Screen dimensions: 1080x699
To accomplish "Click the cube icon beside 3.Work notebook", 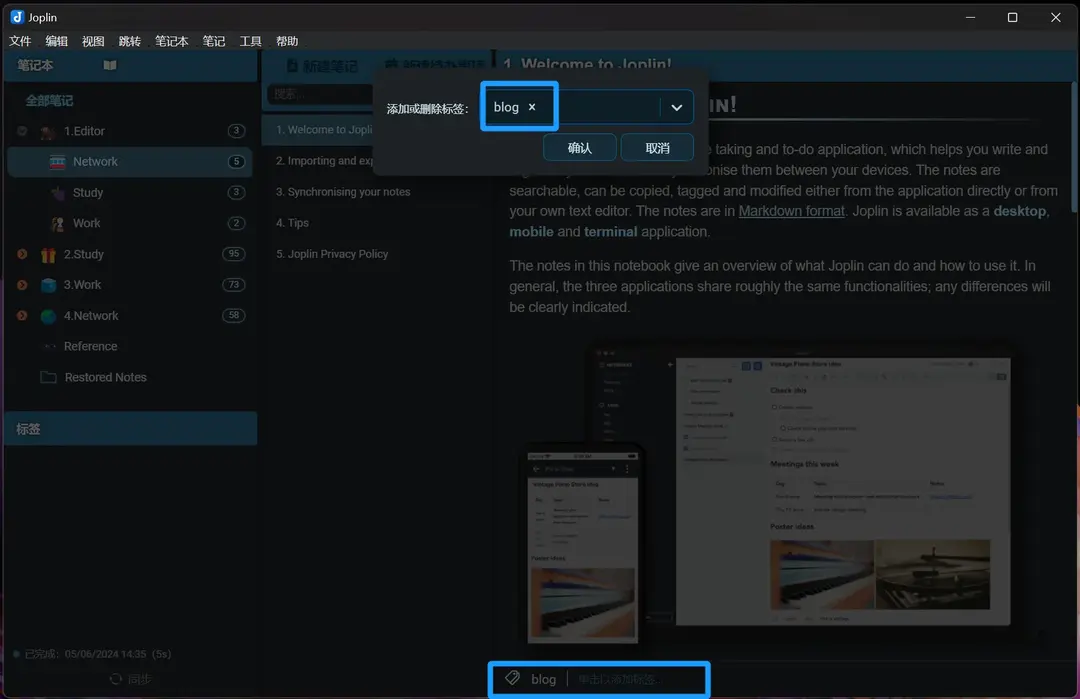I will coord(47,285).
